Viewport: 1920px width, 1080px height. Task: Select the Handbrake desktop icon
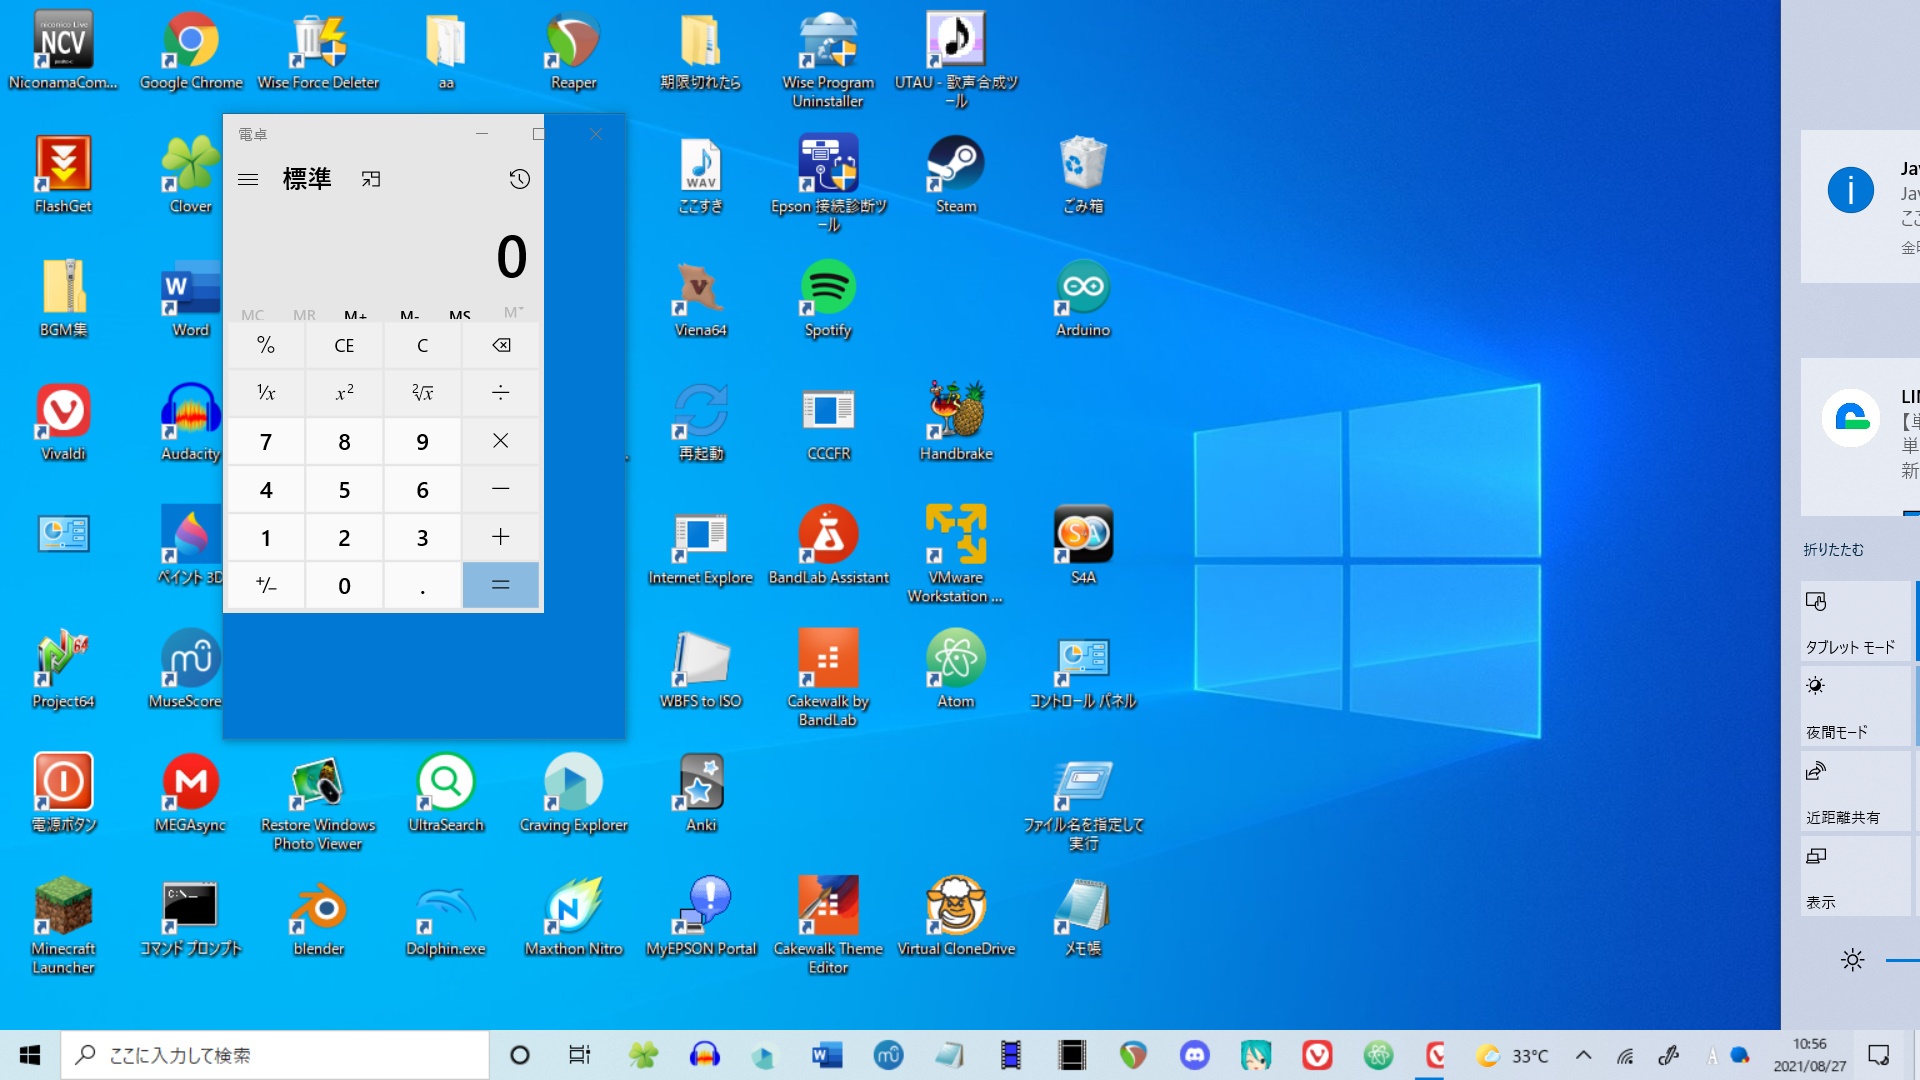click(956, 422)
